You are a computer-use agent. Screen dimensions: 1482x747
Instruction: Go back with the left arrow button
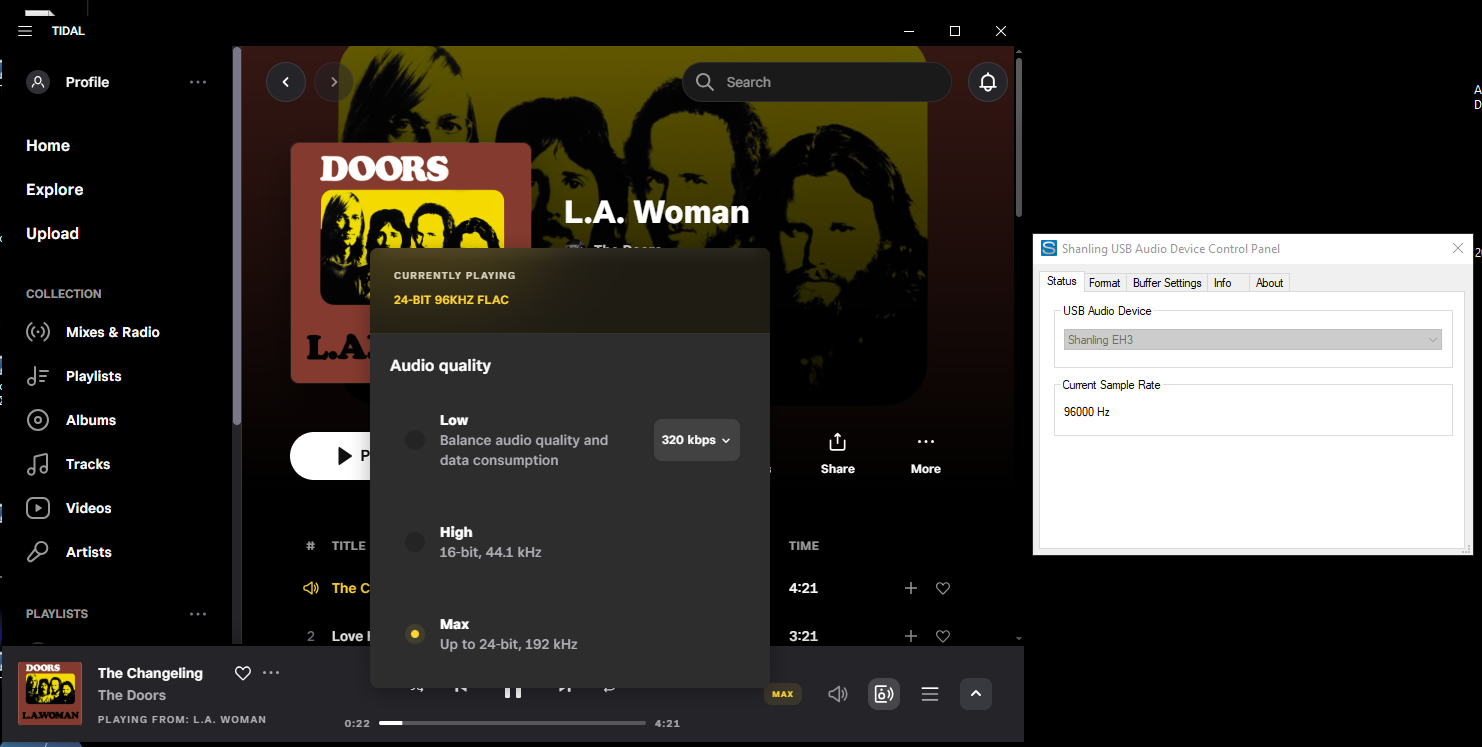tap(286, 82)
